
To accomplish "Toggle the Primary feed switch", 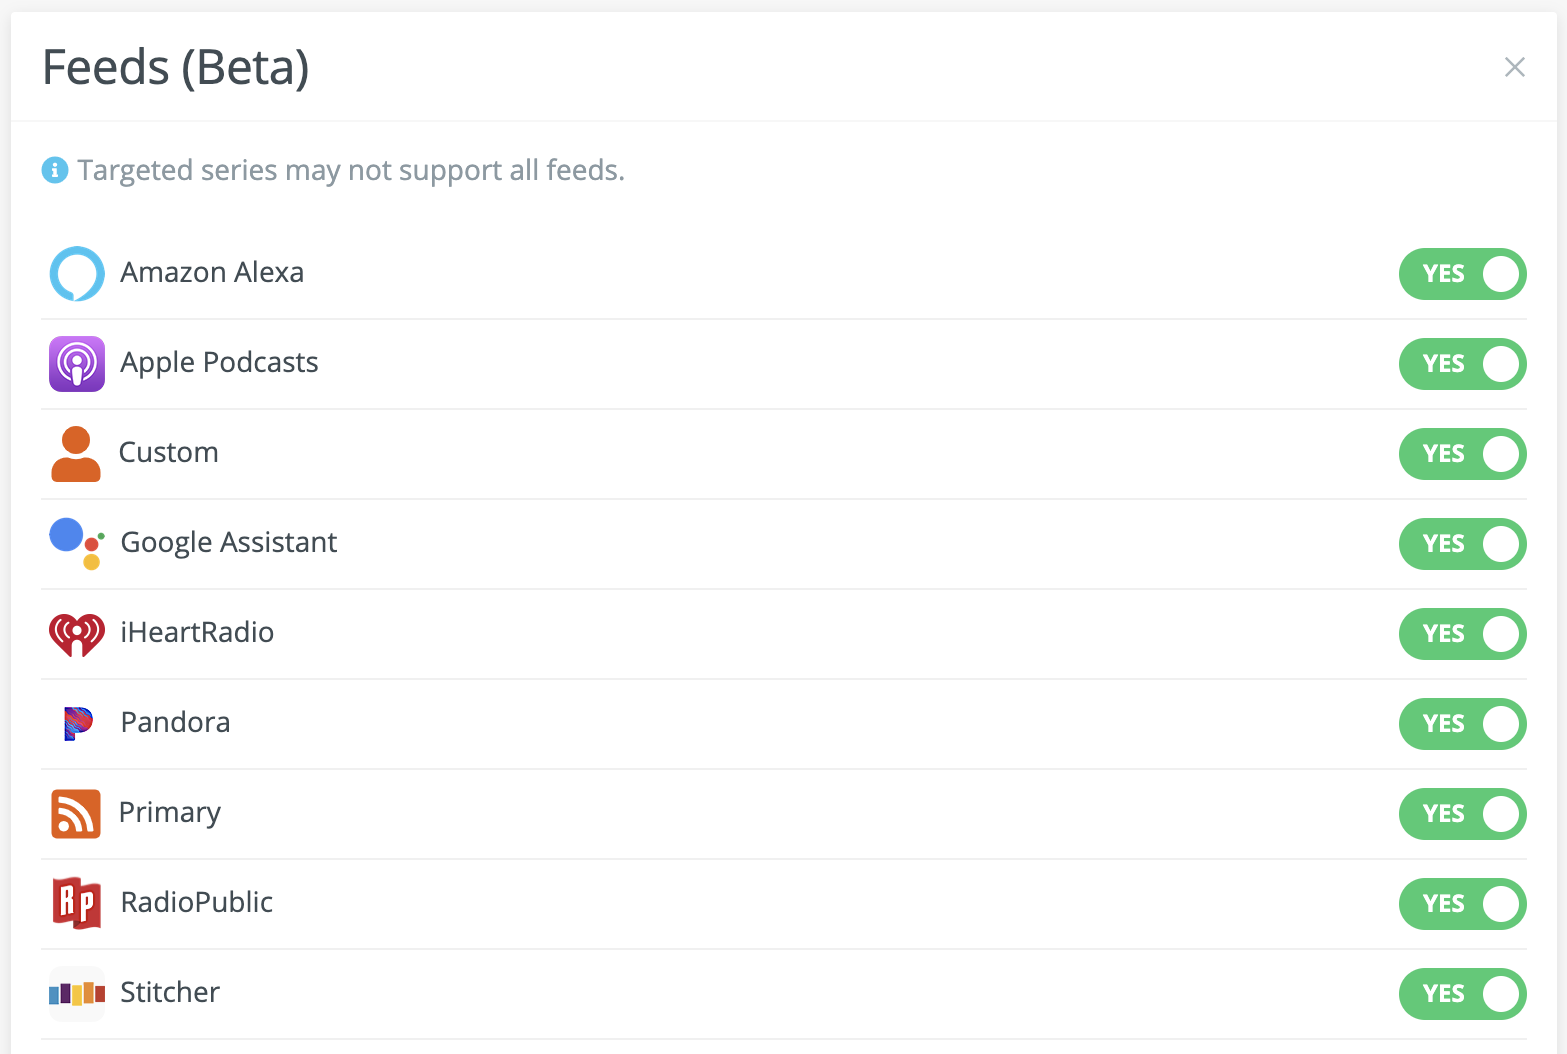I will coord(1462,814).
